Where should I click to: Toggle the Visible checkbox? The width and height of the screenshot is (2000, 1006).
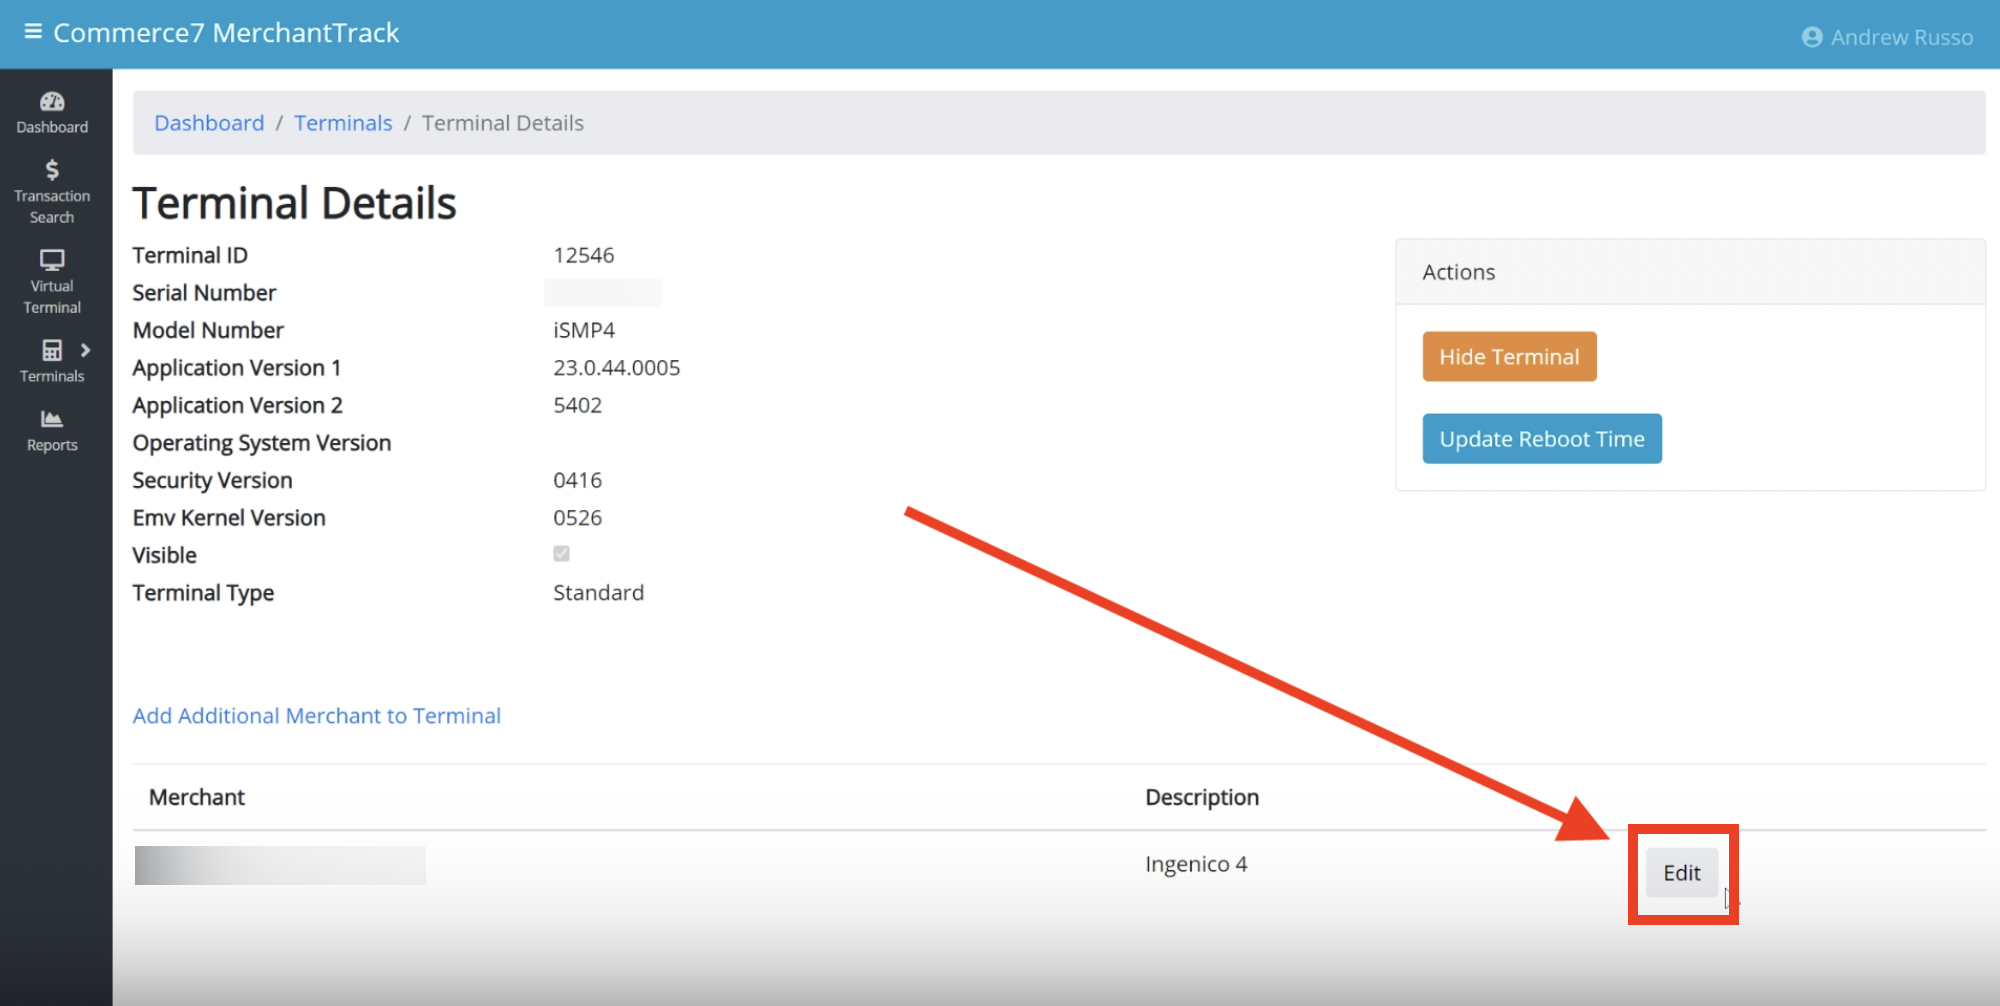click(561, 554)
